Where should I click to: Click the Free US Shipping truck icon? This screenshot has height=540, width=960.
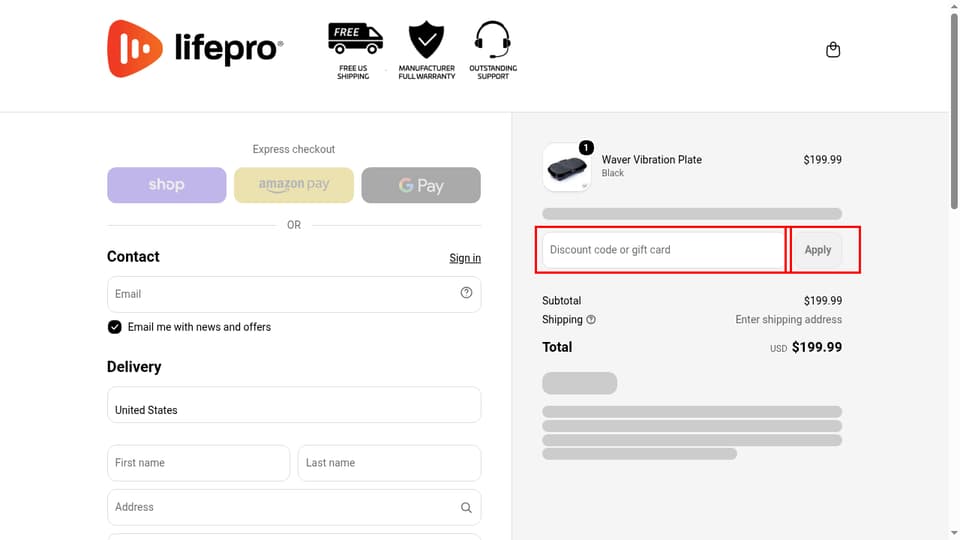[354, 38]
